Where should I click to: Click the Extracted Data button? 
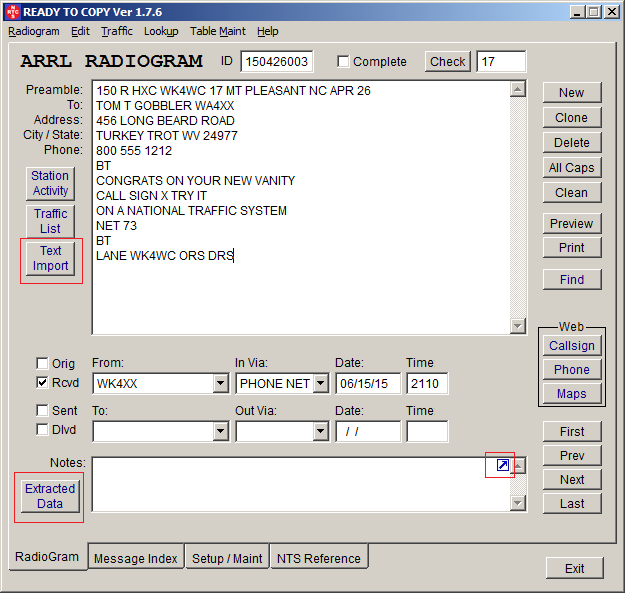tap(50, 496)
